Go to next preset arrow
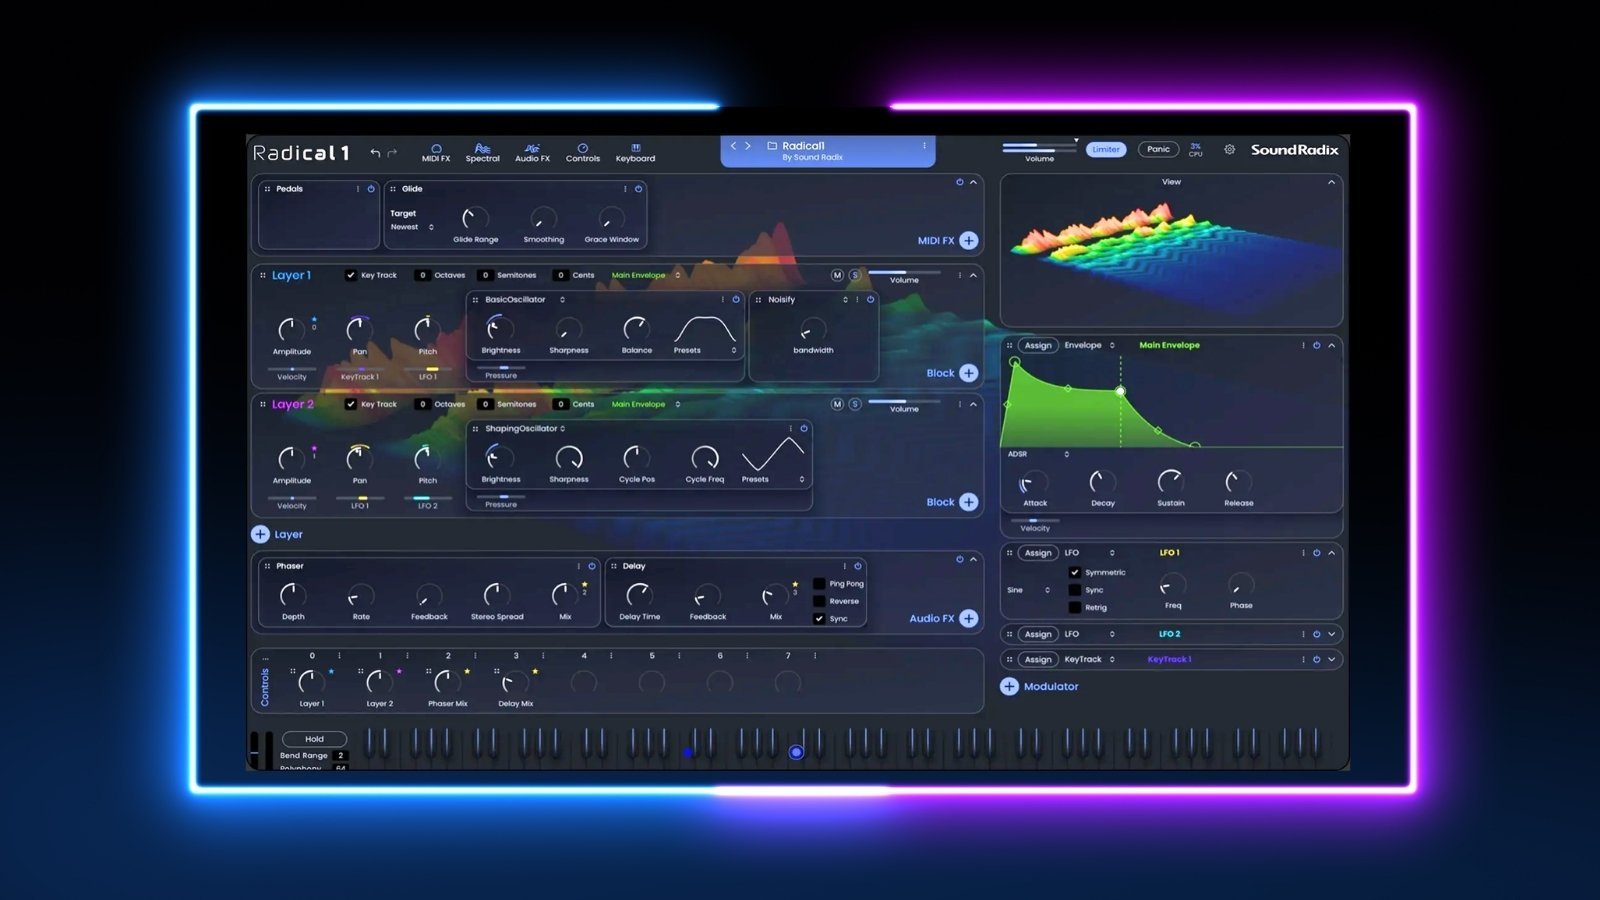 pyautogui.click(x=748, y=146)
